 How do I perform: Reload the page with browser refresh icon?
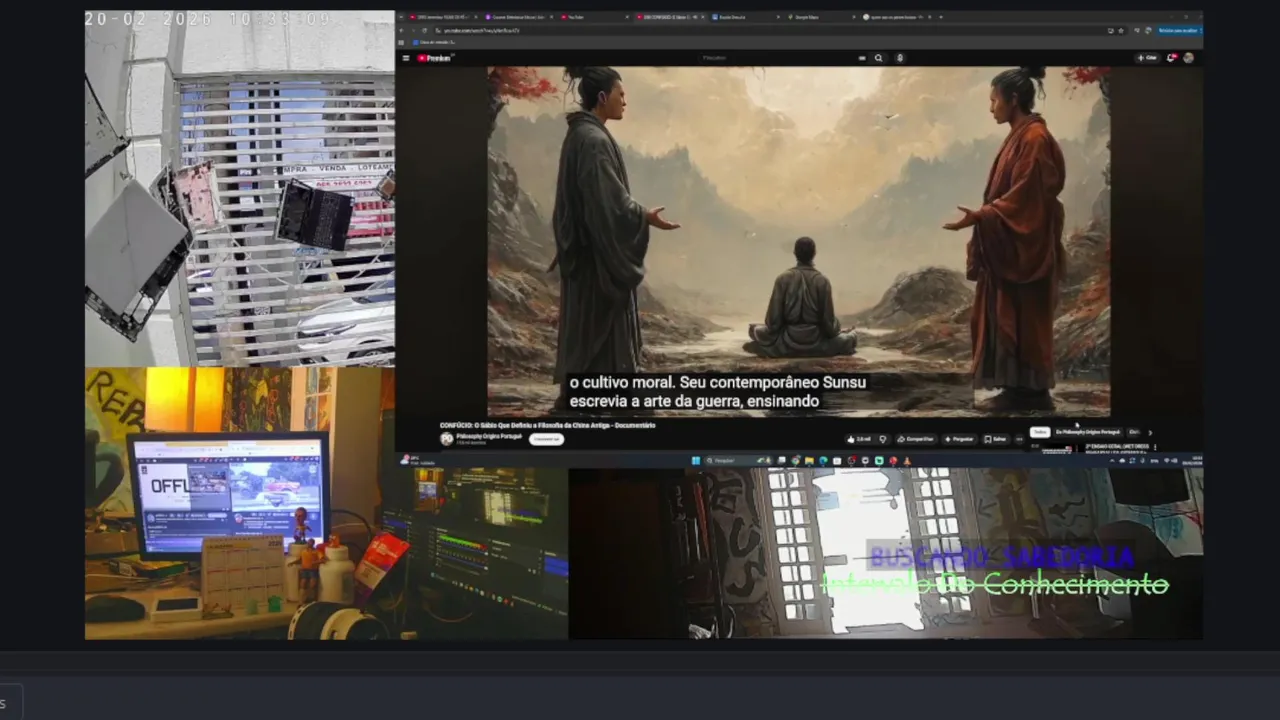coord(424,30)
